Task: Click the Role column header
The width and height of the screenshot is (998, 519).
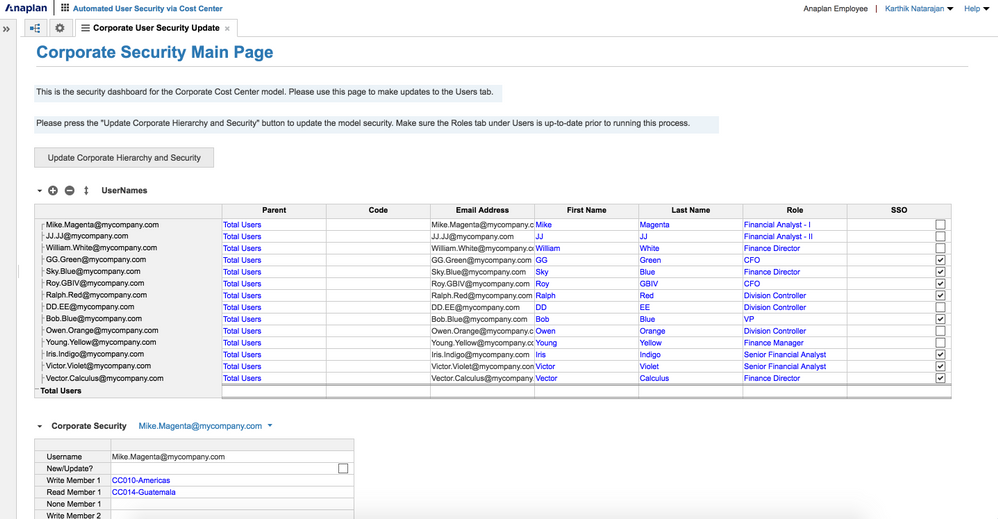Action: (x=794, y=210)
